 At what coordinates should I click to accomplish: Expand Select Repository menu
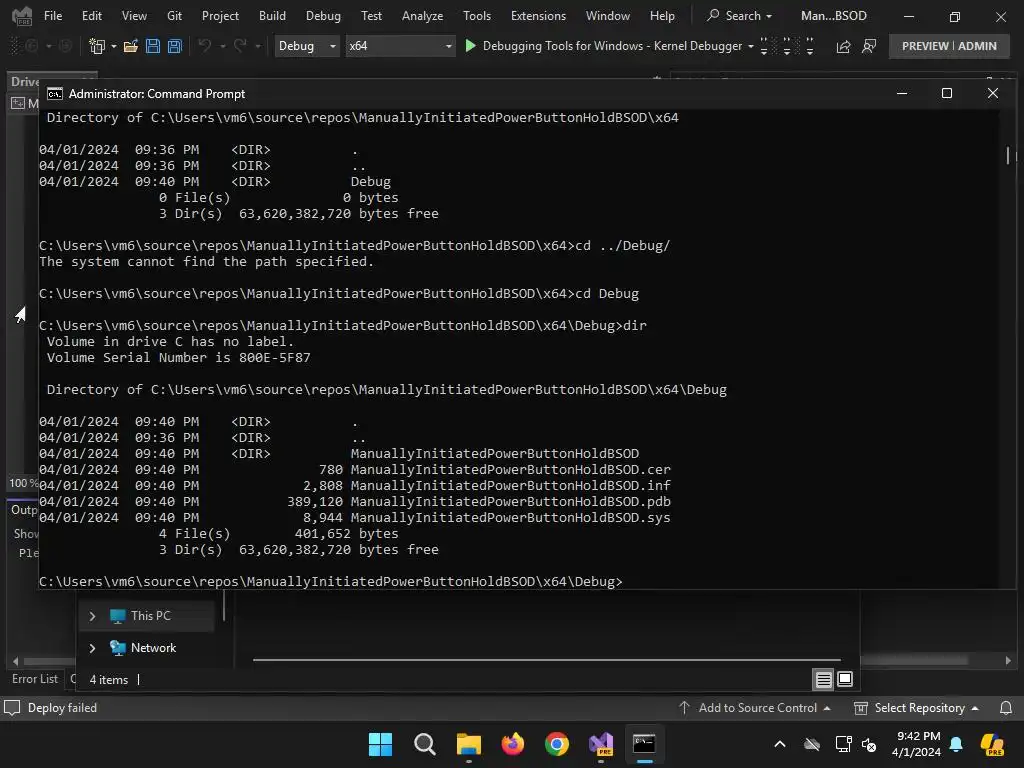(917, 708)
